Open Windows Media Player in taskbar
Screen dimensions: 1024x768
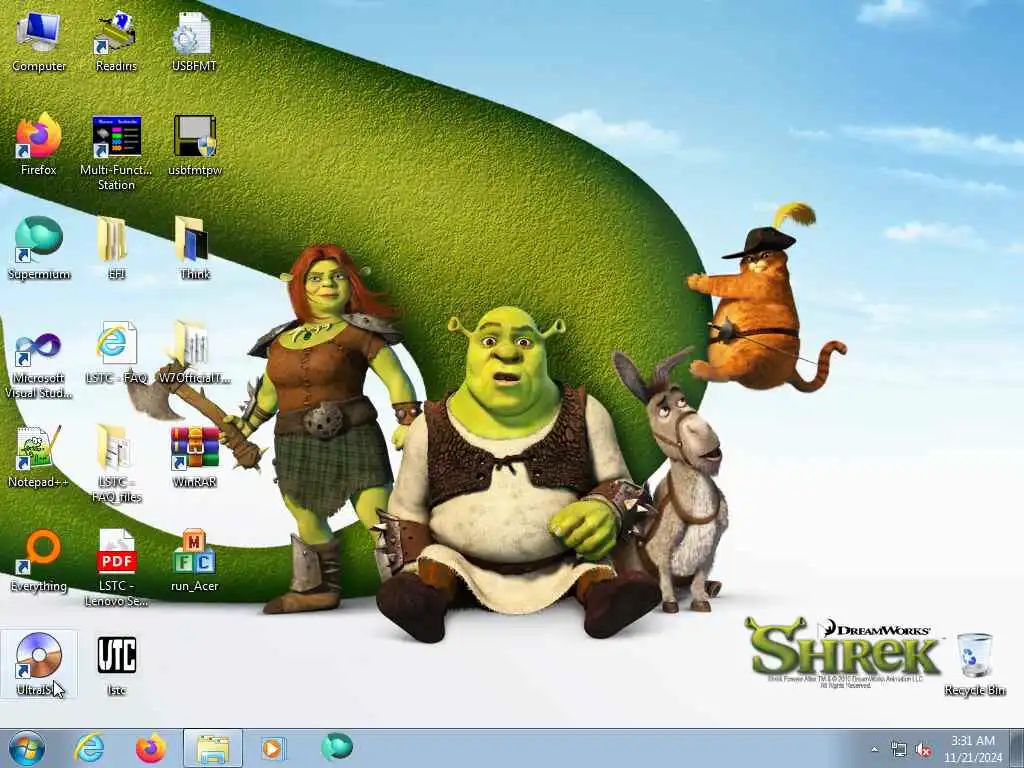point(272,748)
